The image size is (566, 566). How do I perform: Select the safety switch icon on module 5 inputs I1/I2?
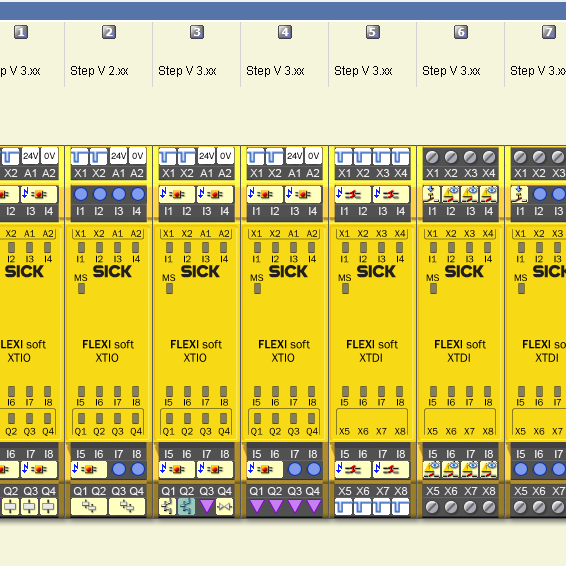point(353,195)
